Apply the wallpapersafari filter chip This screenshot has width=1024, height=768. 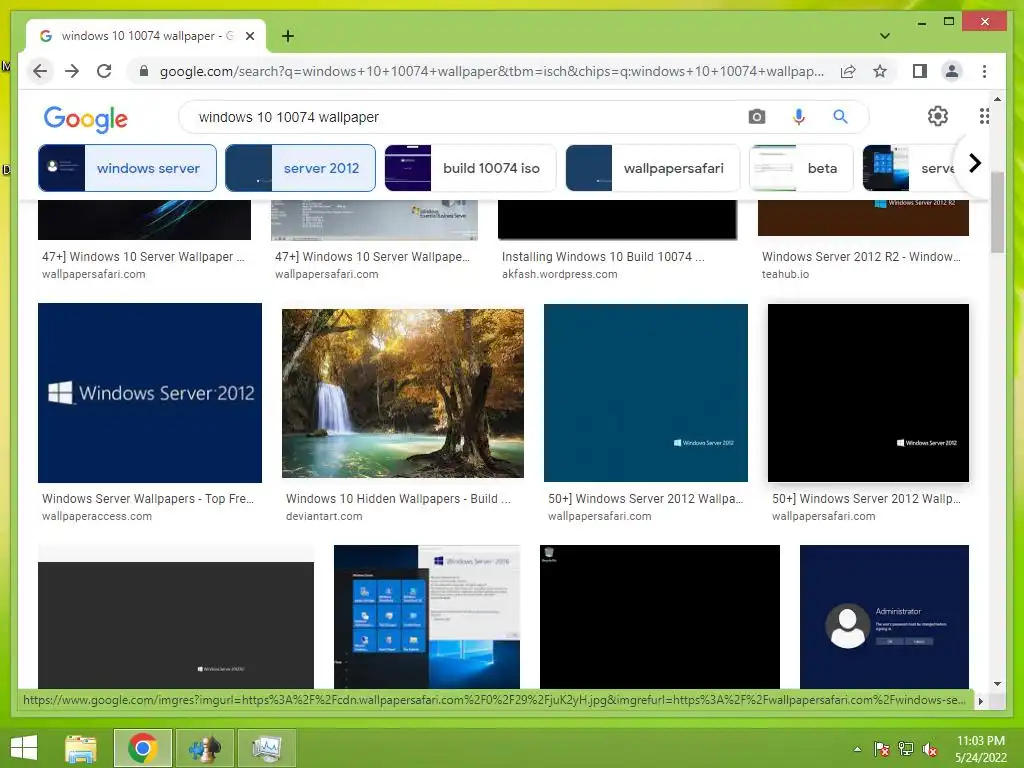pos(652,168)
